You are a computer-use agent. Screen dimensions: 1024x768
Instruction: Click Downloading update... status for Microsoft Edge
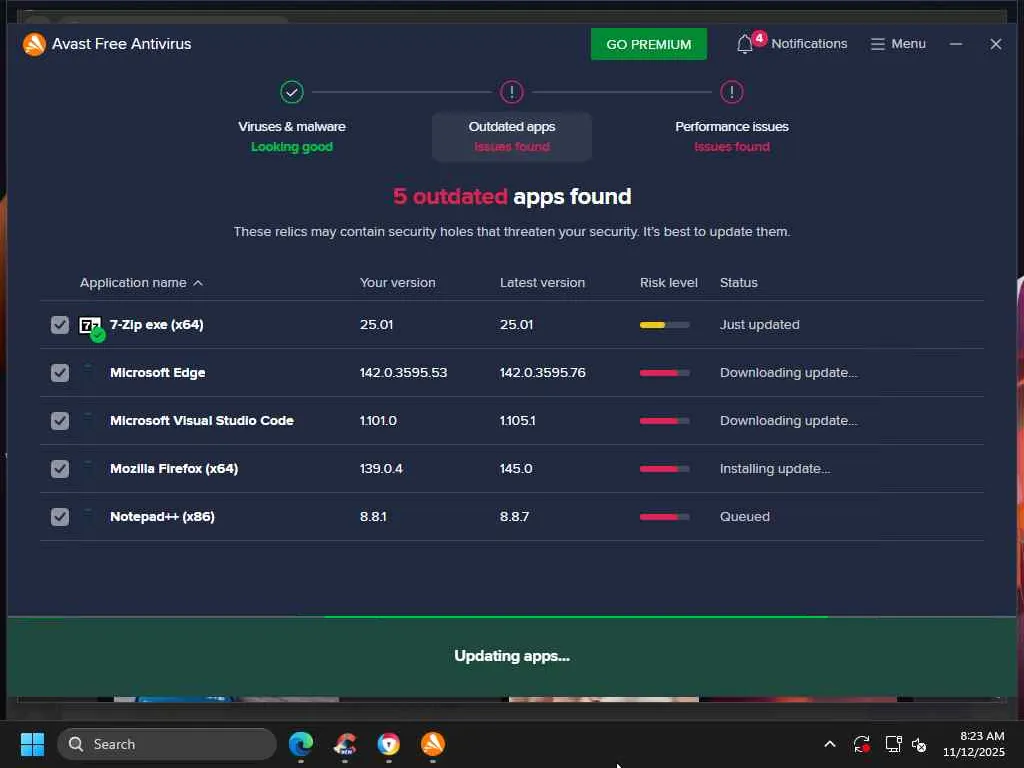pos(789,372)
